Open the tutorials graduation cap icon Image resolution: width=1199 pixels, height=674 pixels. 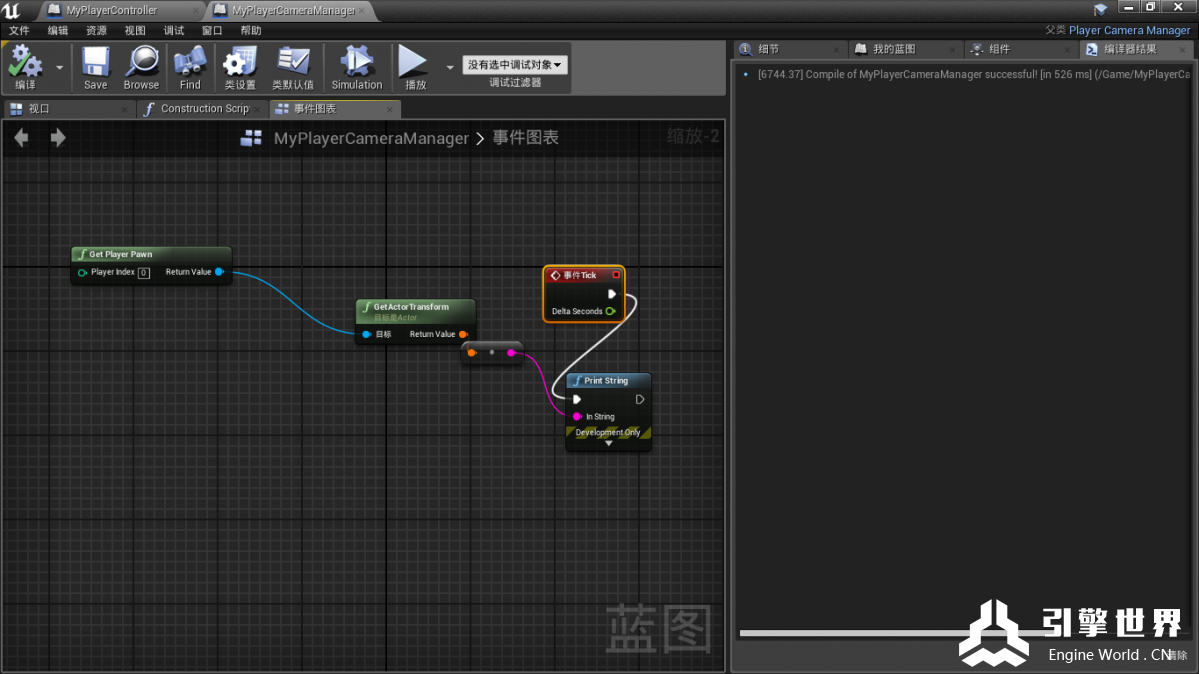(1100, 9)
